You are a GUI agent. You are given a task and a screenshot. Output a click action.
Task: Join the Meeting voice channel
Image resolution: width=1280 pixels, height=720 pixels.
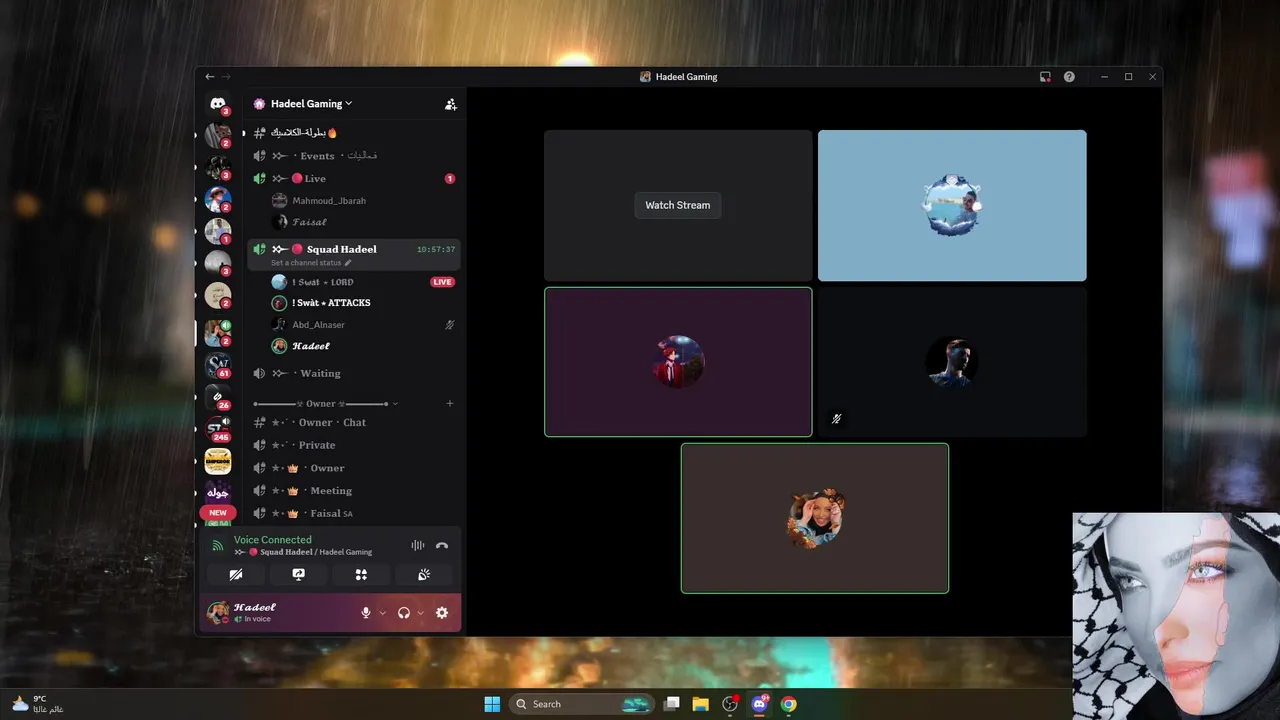355,491
